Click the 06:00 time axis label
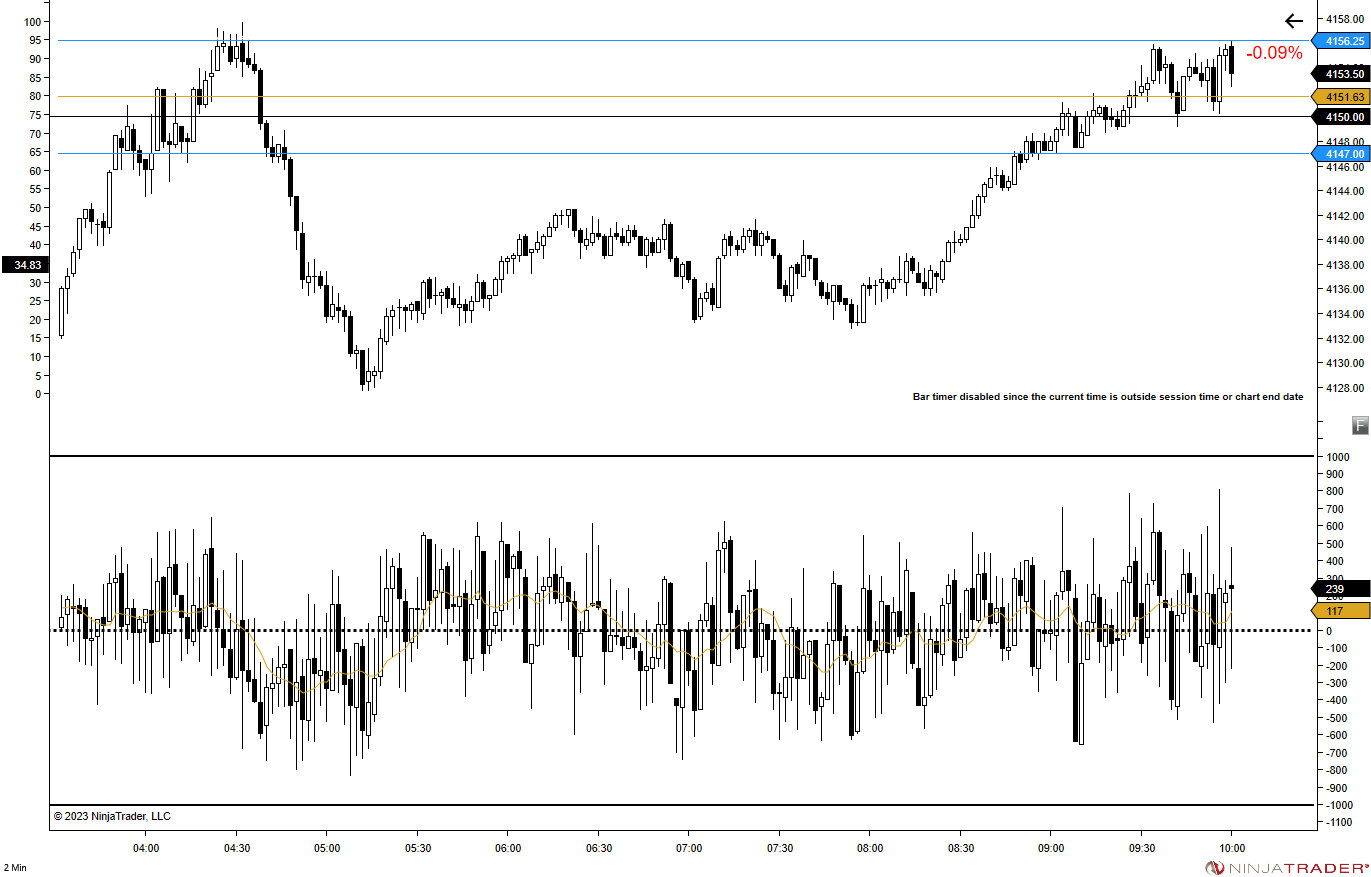Image resolution: width=1371 pixels, height=877 pixels. (x=508, y=848)
